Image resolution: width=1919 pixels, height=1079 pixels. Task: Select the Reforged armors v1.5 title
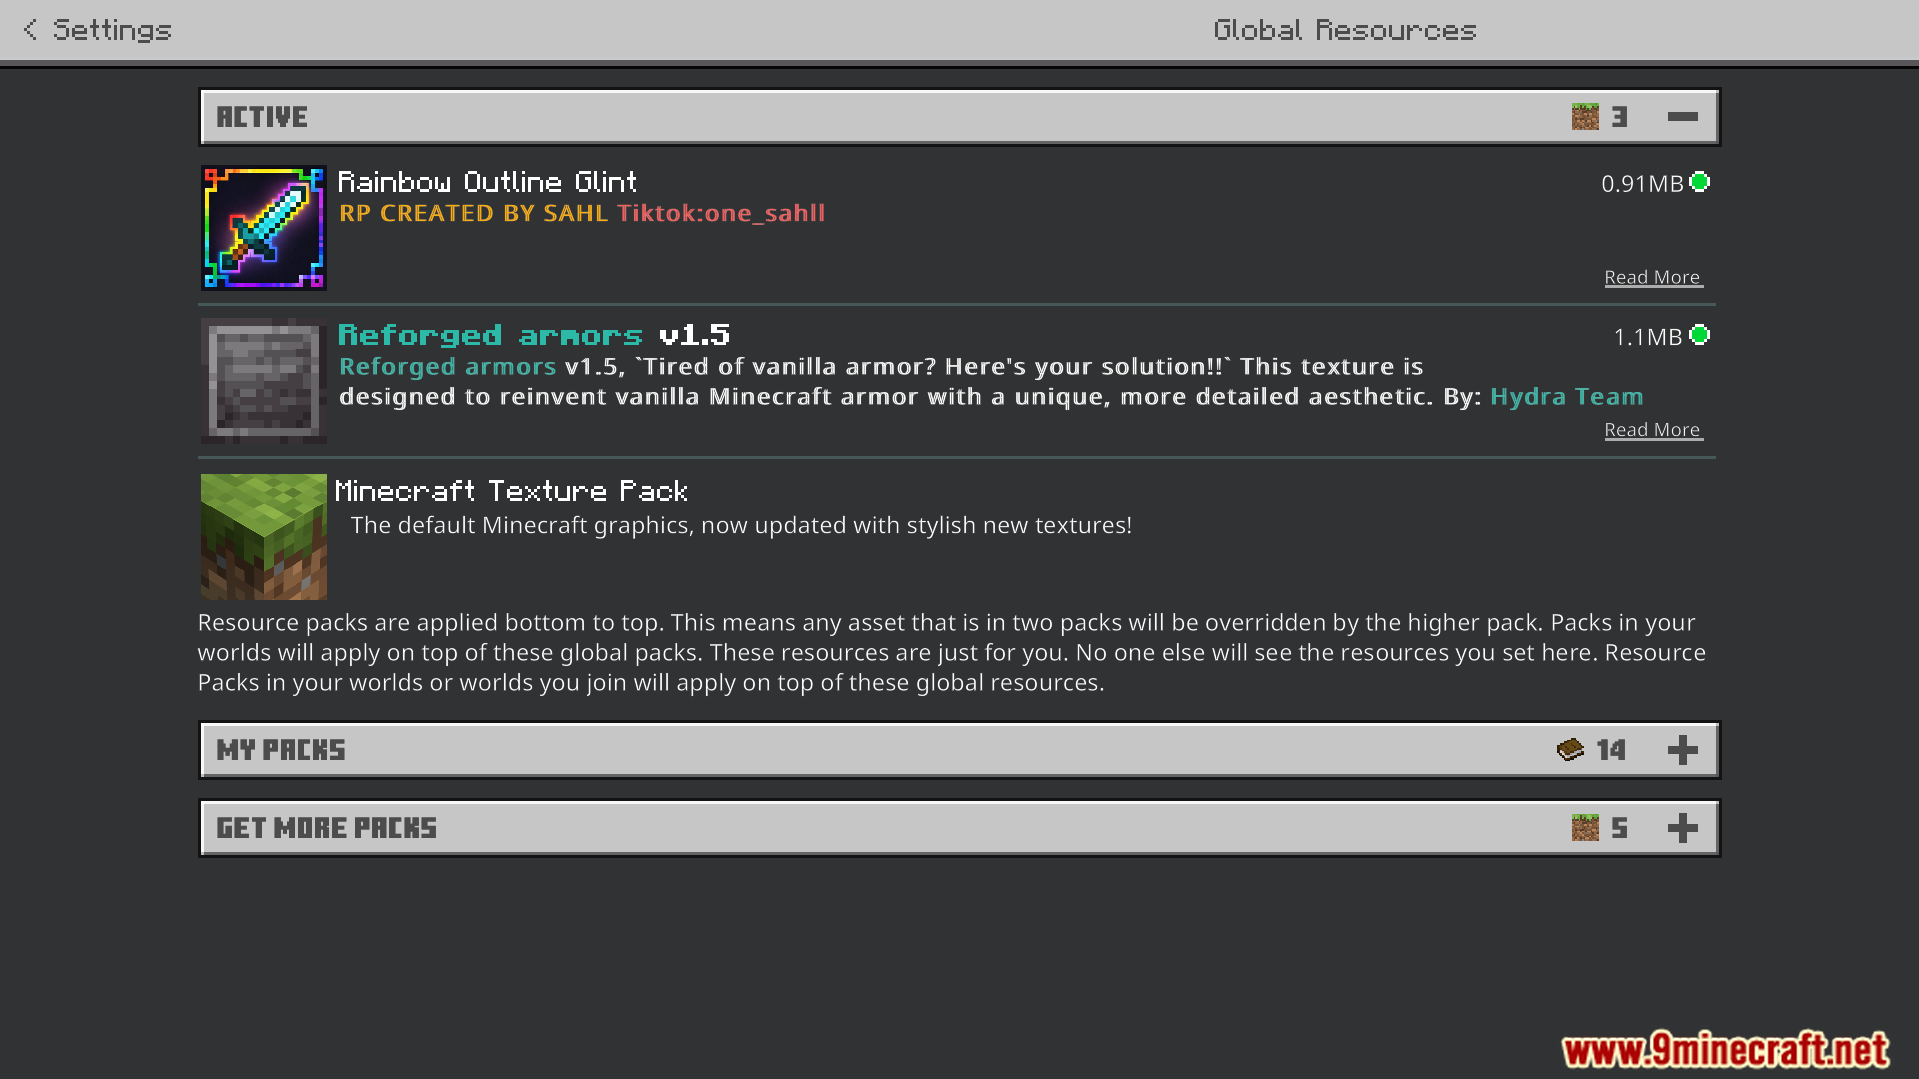(534, 335)
